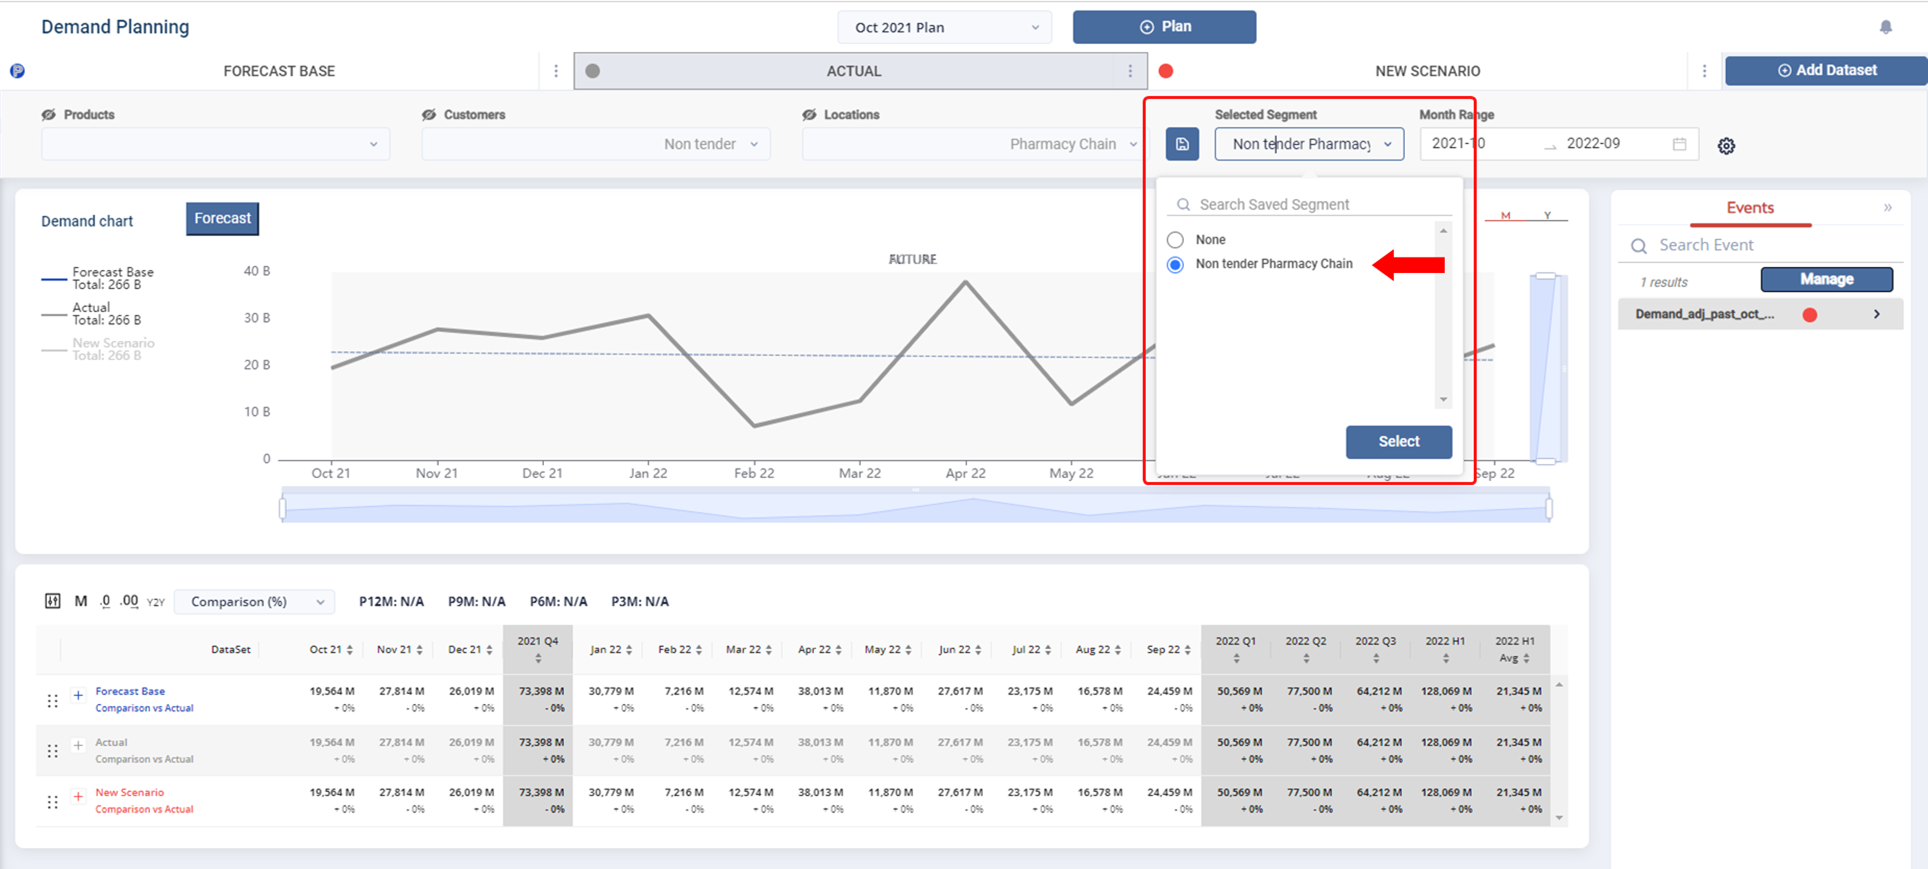1928x869 pixels.
Task: Sort by Apr 22 column
Action: coord(838,650)
